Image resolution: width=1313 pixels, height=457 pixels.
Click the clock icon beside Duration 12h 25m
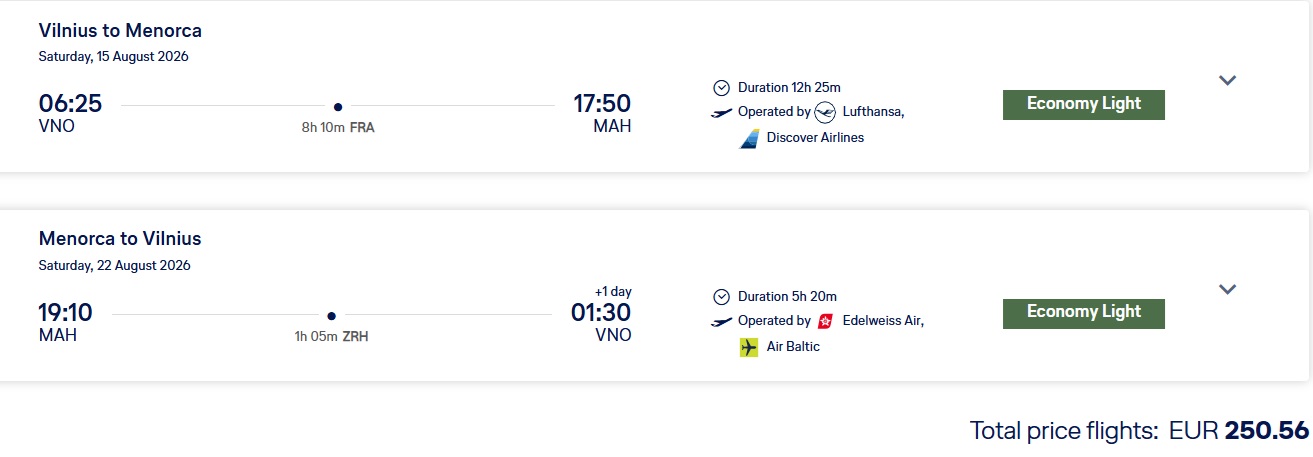click(x=722, y=87)
